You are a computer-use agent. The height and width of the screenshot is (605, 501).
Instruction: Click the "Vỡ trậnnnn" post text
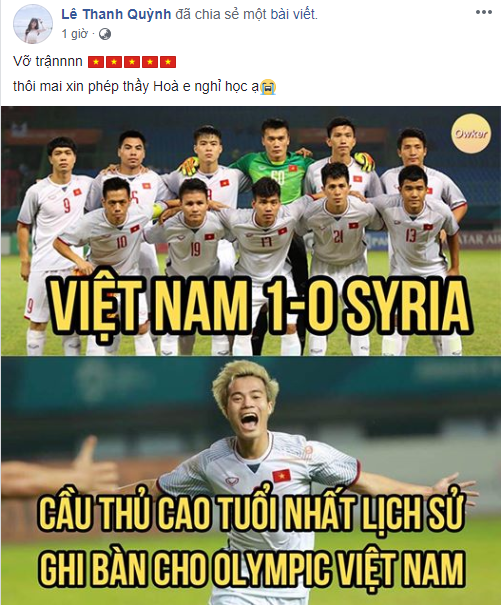[x=48, y=62]
